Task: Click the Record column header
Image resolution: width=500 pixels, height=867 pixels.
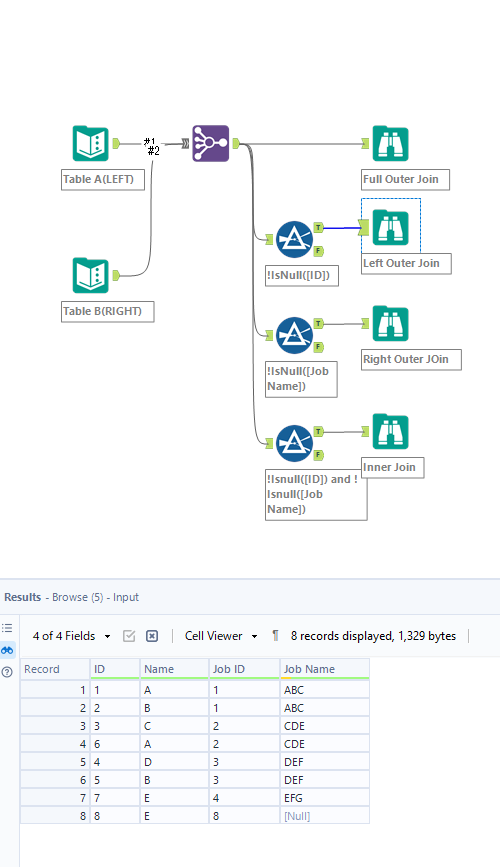Action: click(x=55, y=669)
